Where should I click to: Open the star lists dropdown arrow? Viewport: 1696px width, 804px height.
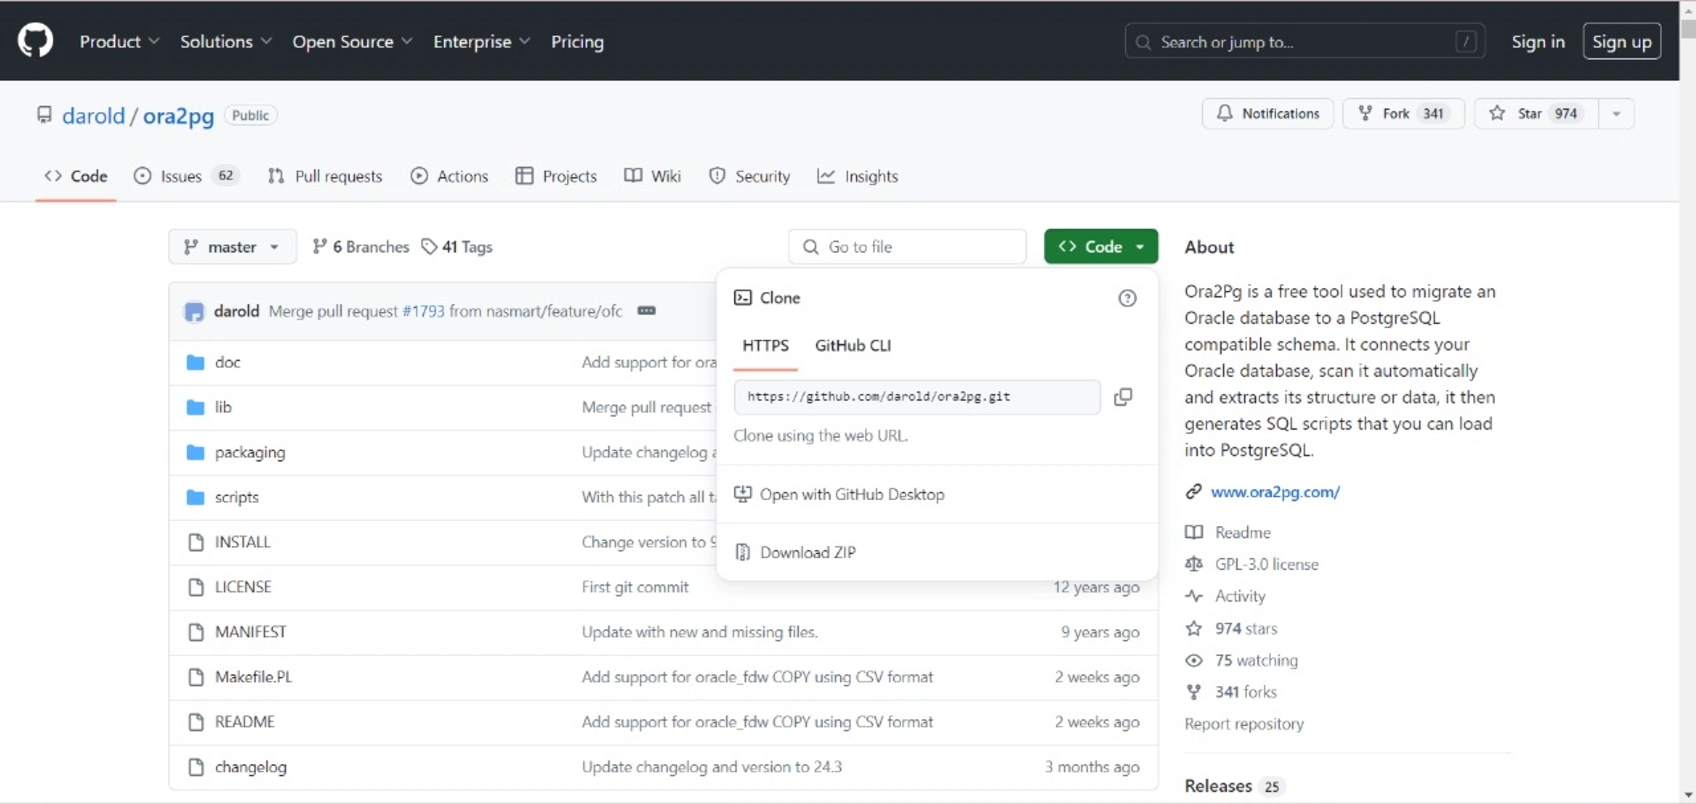[1616, 113]
